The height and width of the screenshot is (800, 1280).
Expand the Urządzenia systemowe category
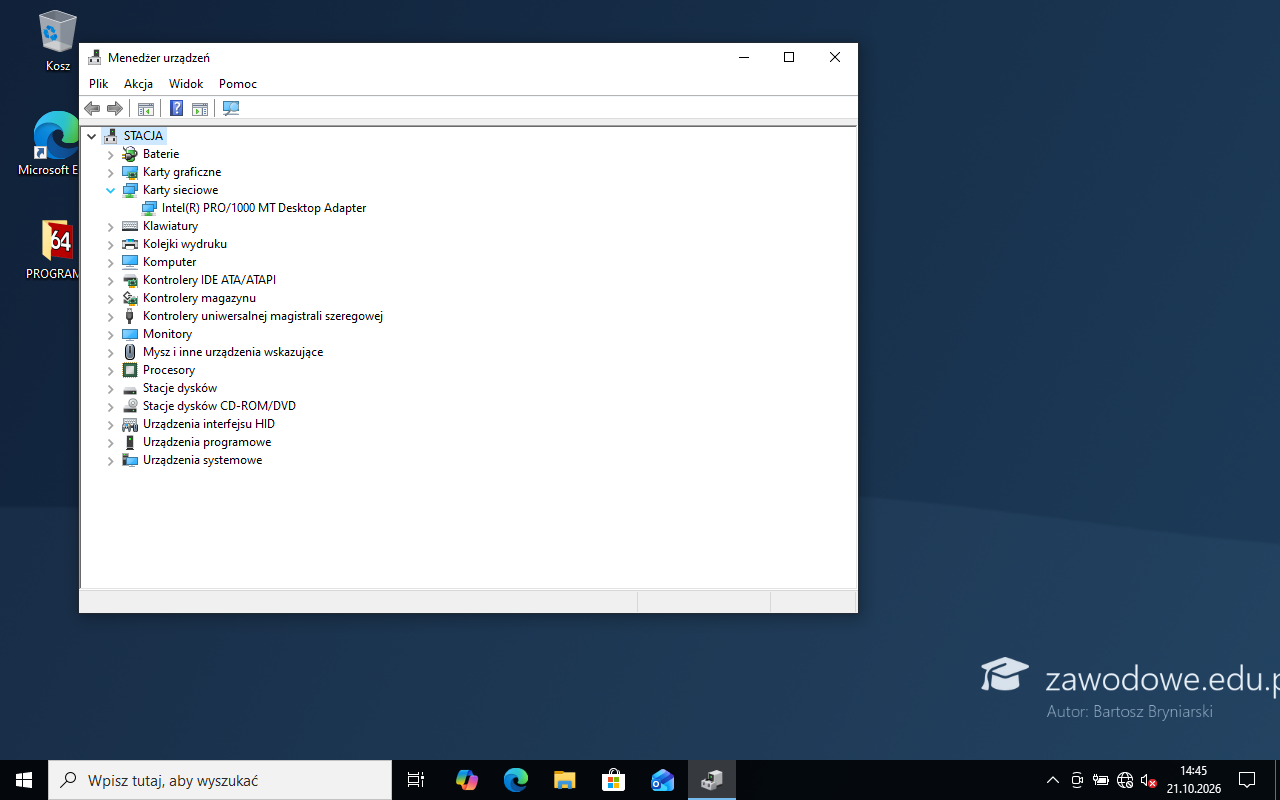click(111, 460)
